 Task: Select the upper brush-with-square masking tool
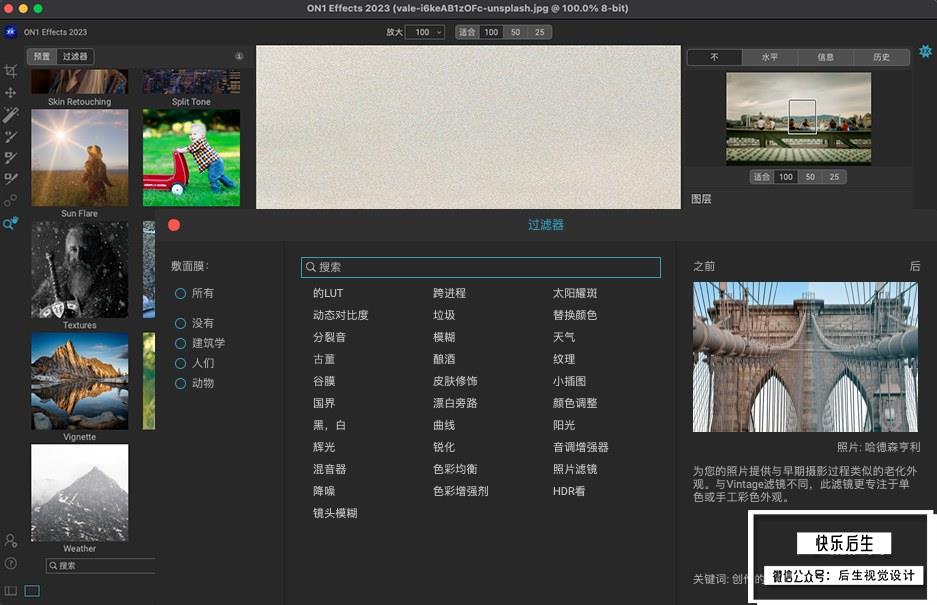11,157
